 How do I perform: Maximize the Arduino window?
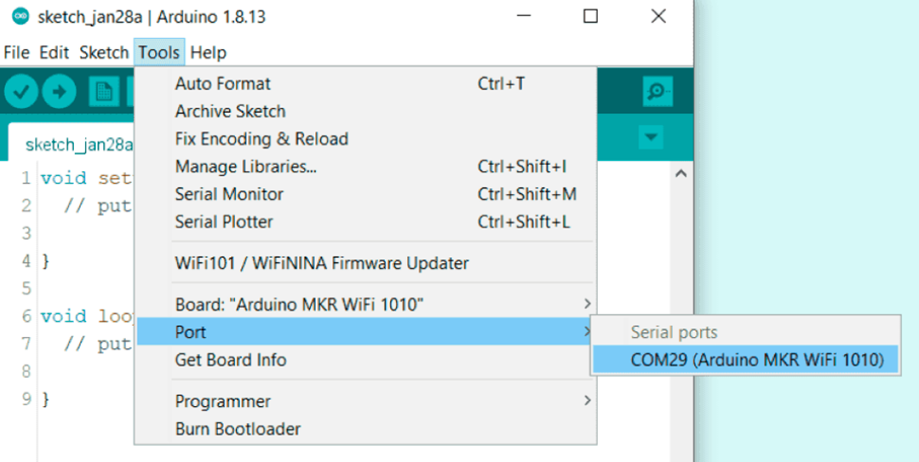click(x=590, y=17)
